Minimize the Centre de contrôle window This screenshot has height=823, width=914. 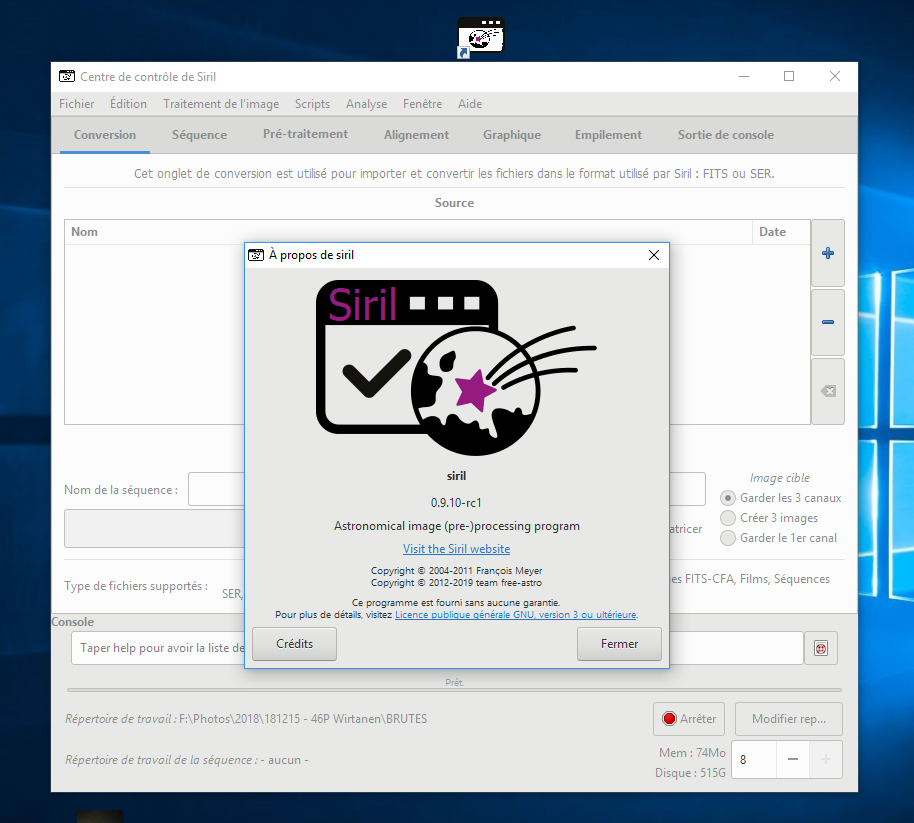click(x=744, y=76)
